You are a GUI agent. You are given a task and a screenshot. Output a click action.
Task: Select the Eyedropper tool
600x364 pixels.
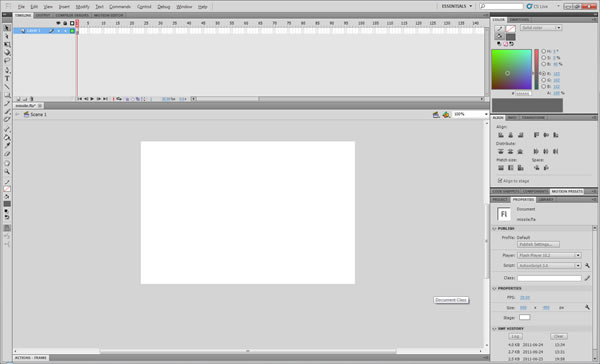(7, 145)
